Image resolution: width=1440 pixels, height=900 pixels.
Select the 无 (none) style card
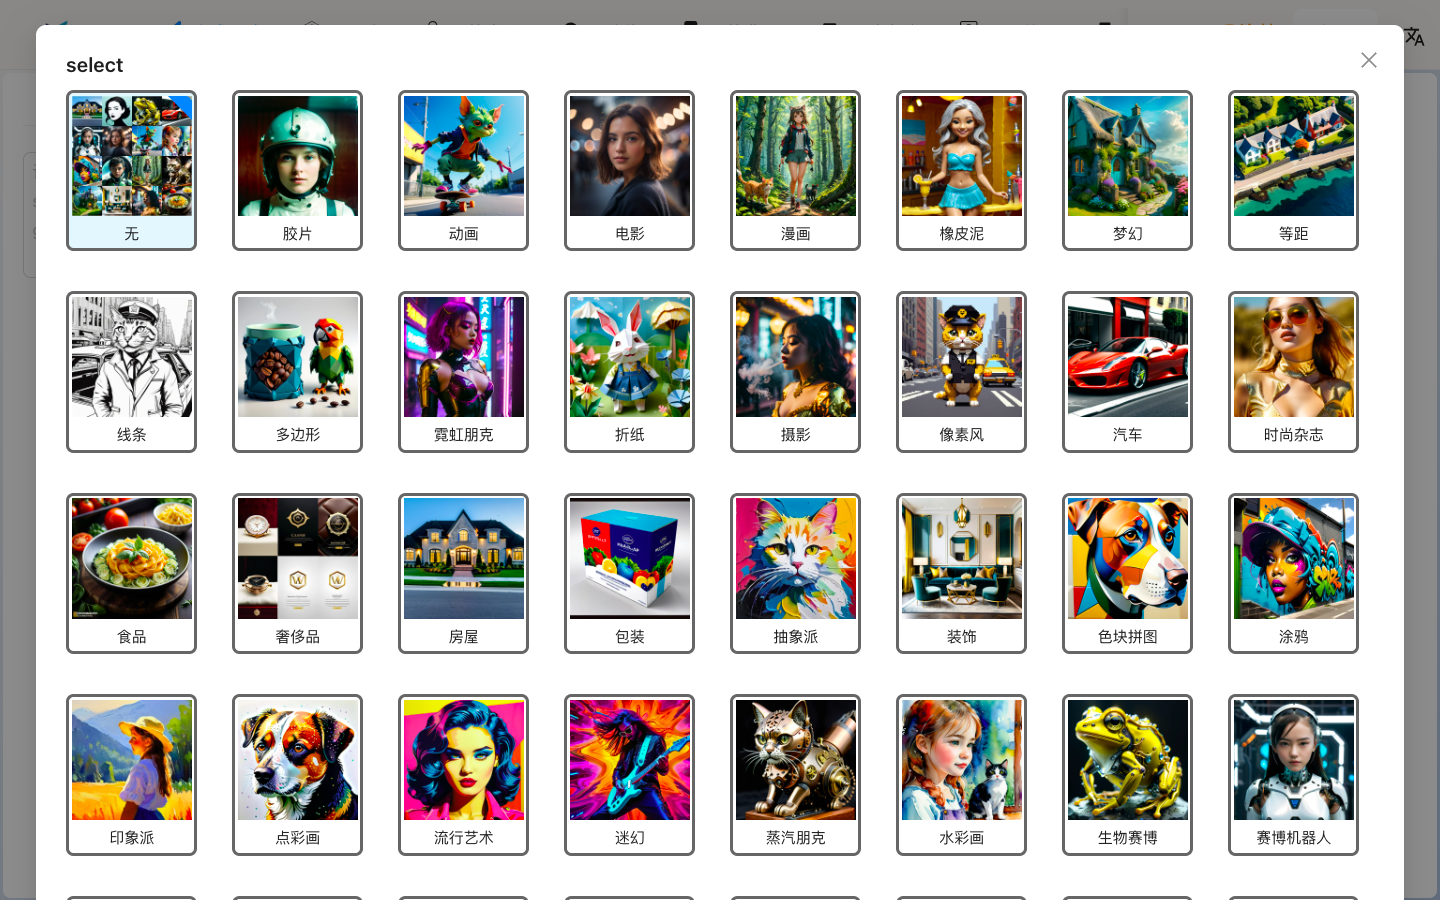tap(131, 170)
